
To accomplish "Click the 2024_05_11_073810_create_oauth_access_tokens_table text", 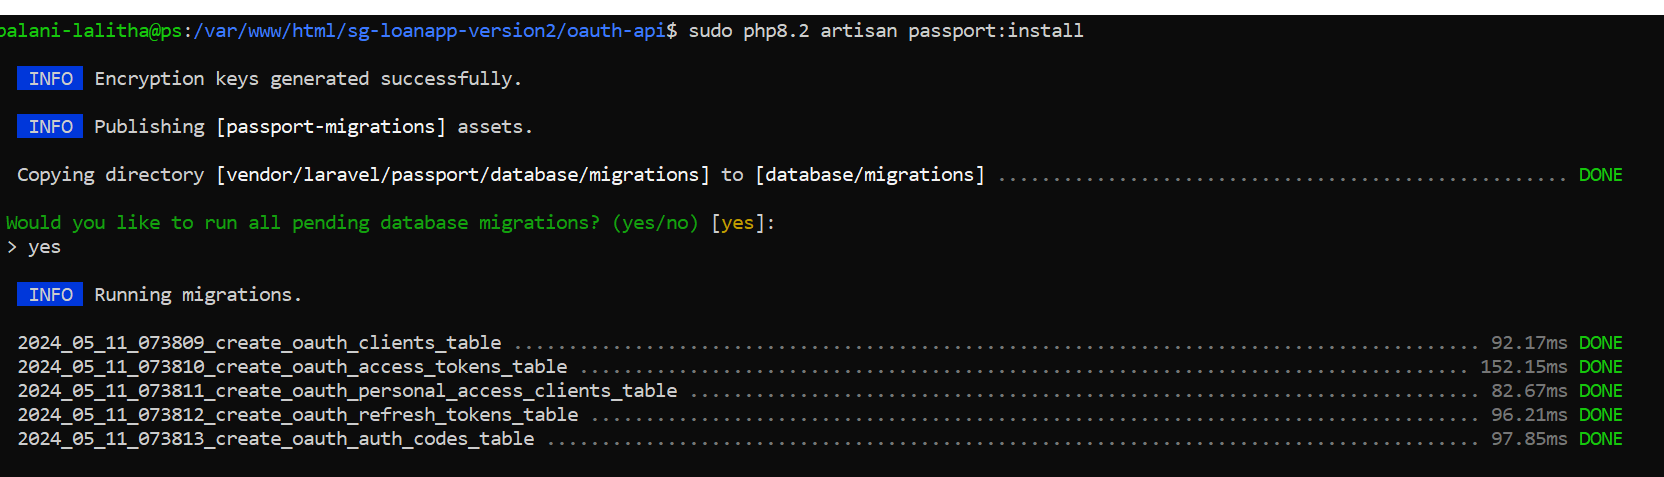I will [292, 367].
